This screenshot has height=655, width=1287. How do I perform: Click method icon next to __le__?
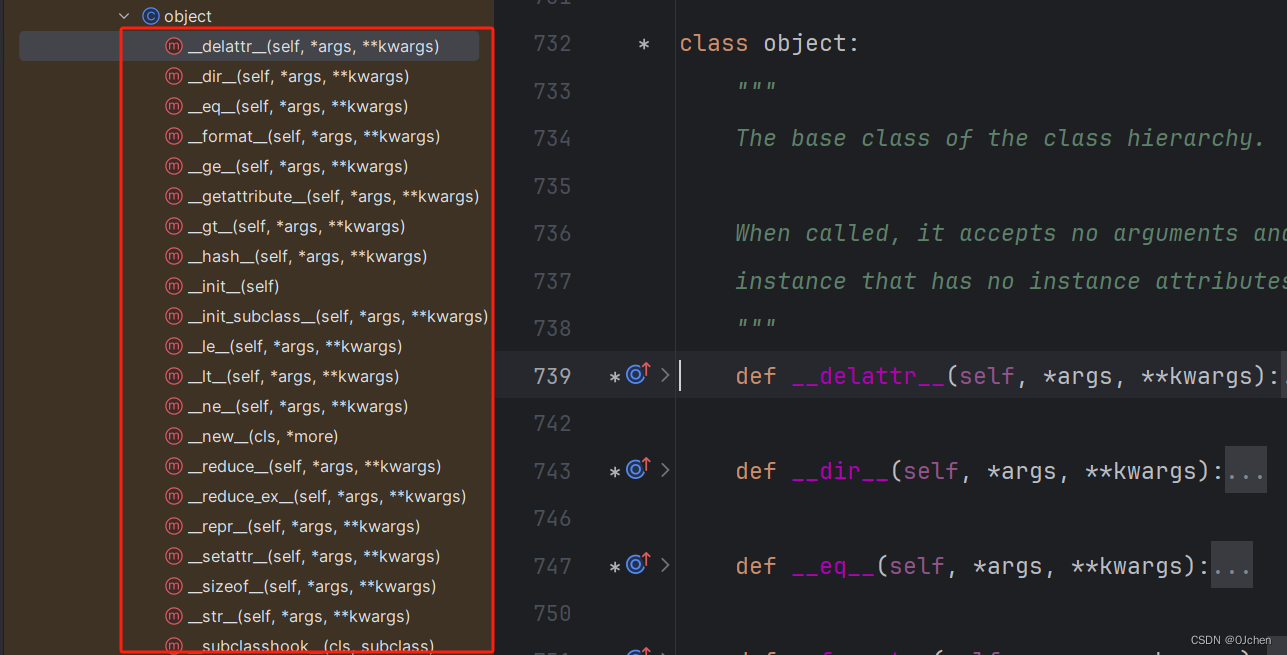(x=173, y=346)
